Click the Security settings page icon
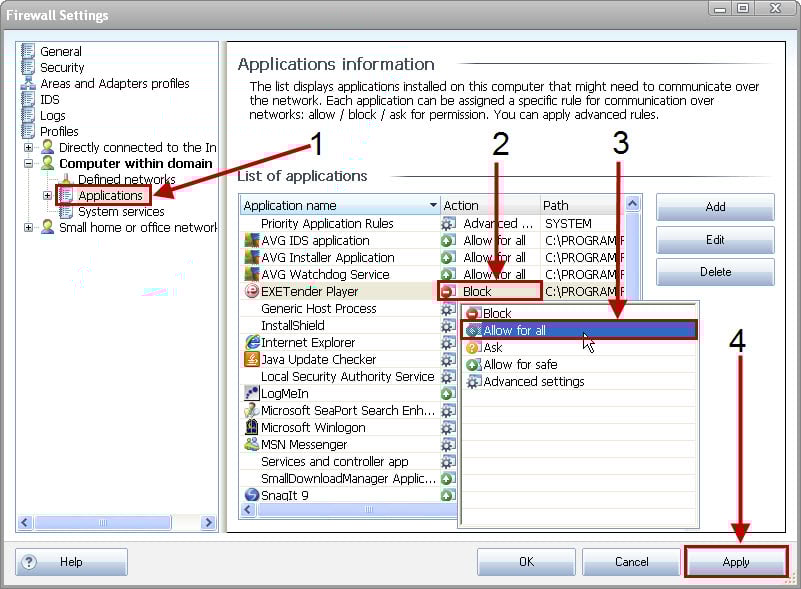Screen dimensions: 801x589 tap(28, 67)
